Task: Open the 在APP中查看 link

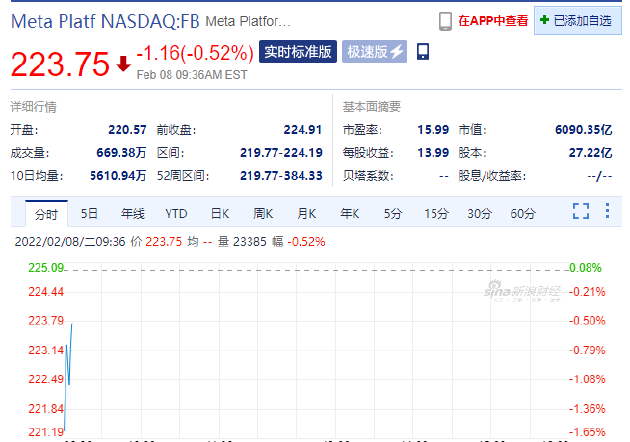Action: [x=493, y=21]
